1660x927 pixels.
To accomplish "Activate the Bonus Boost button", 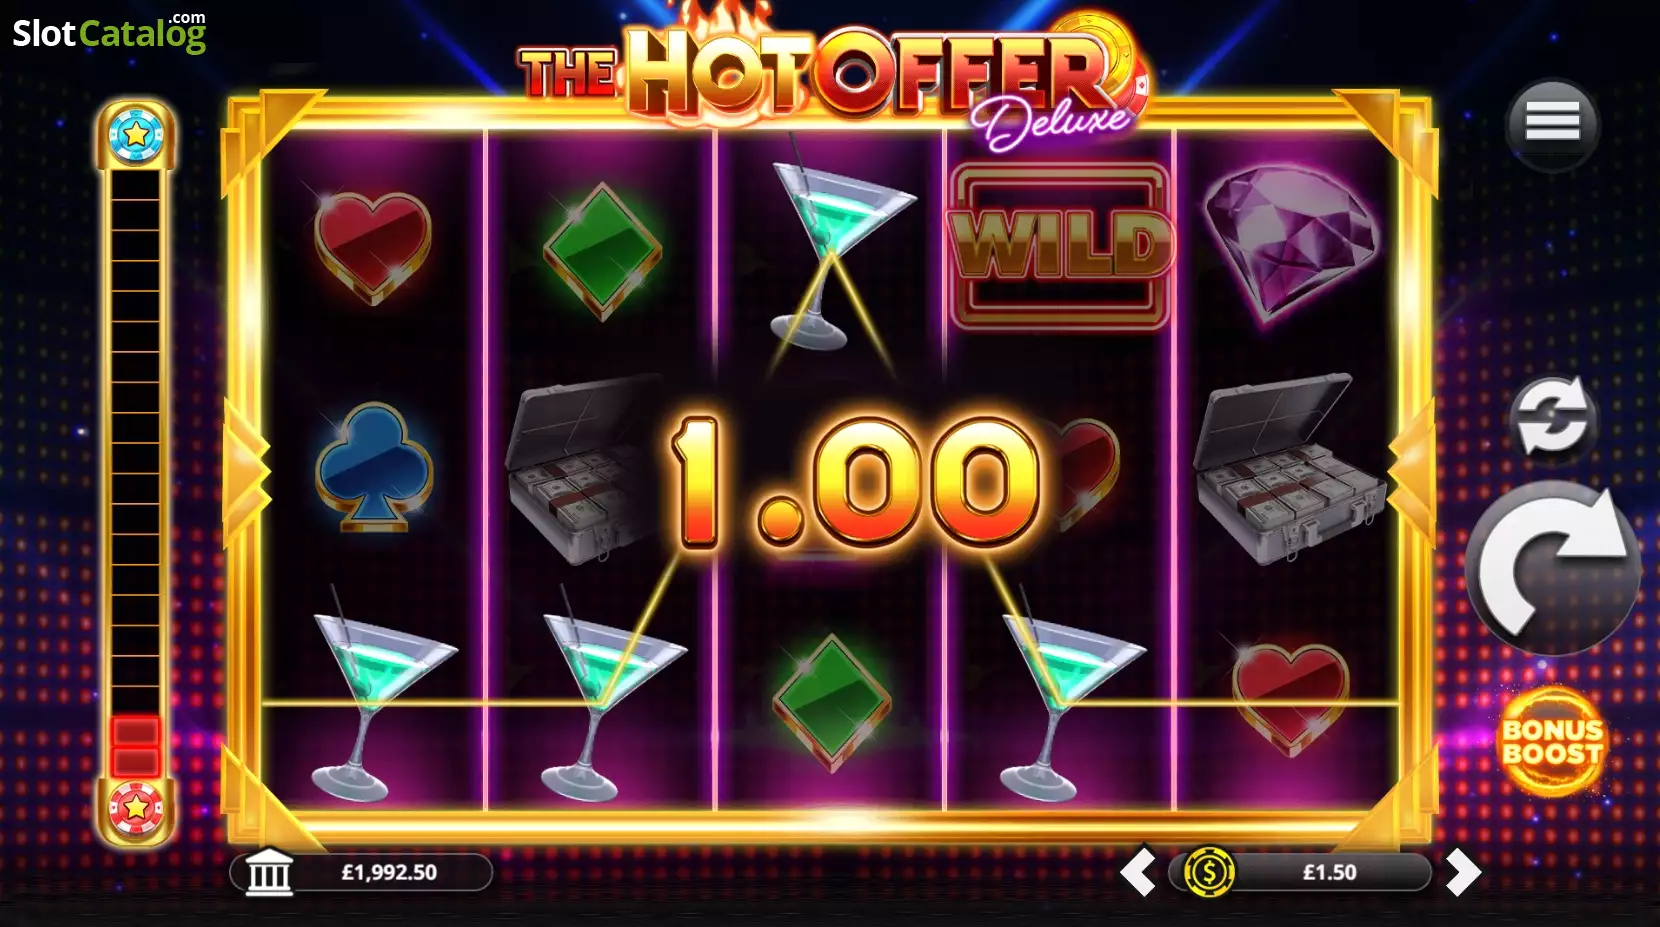I will tap(1551, 742).
